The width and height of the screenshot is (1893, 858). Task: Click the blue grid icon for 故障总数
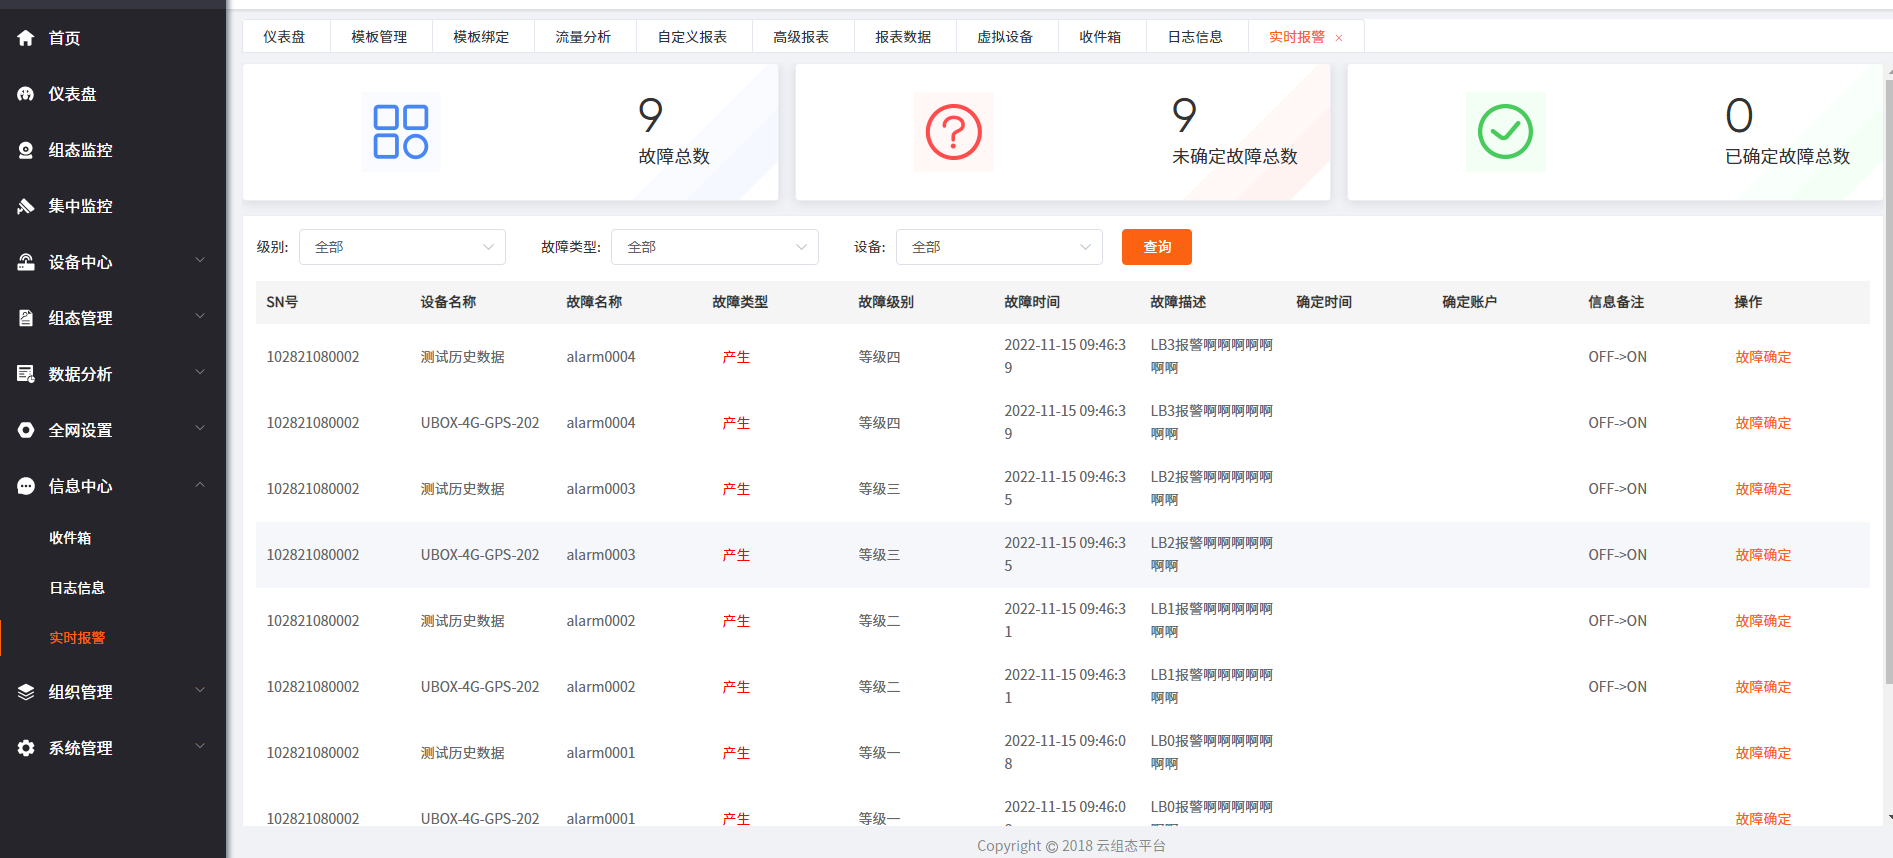(401, 132)
